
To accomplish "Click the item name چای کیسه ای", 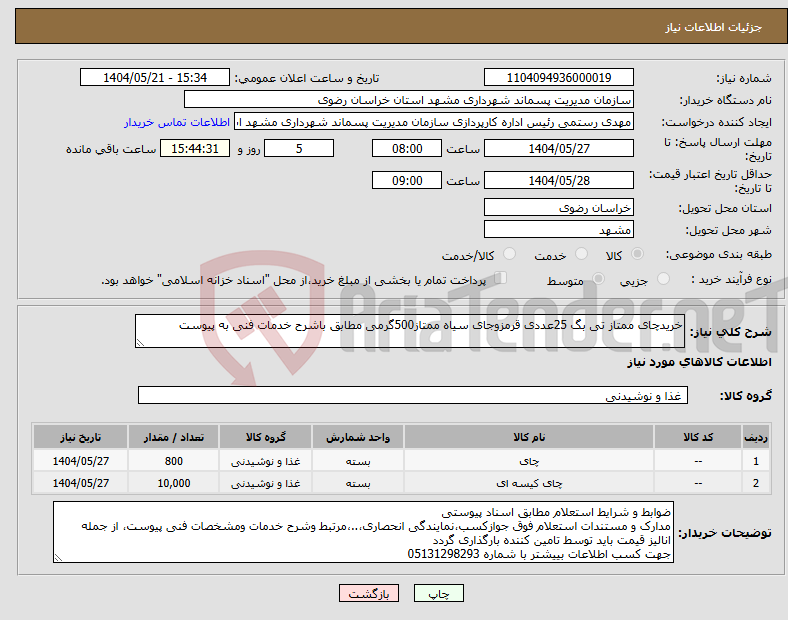I will (x=529, y=483).
